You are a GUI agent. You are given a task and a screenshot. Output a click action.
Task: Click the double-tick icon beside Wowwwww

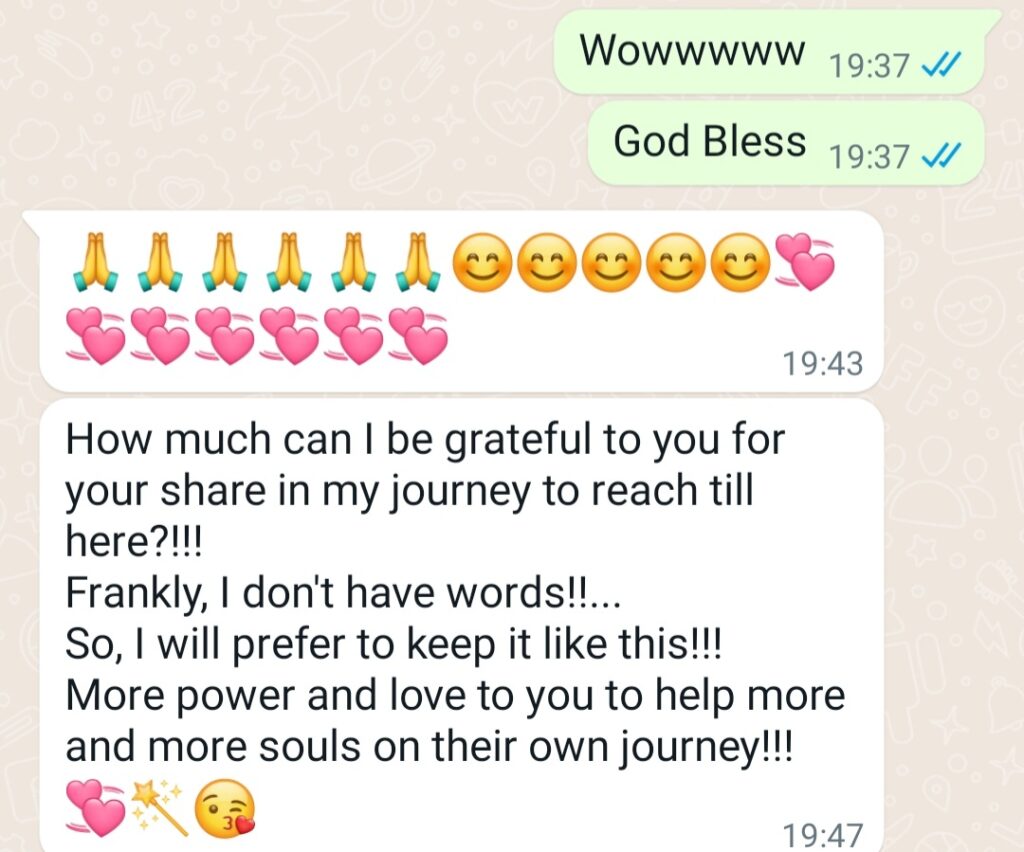pyautogui.click(x=940, y=65)
